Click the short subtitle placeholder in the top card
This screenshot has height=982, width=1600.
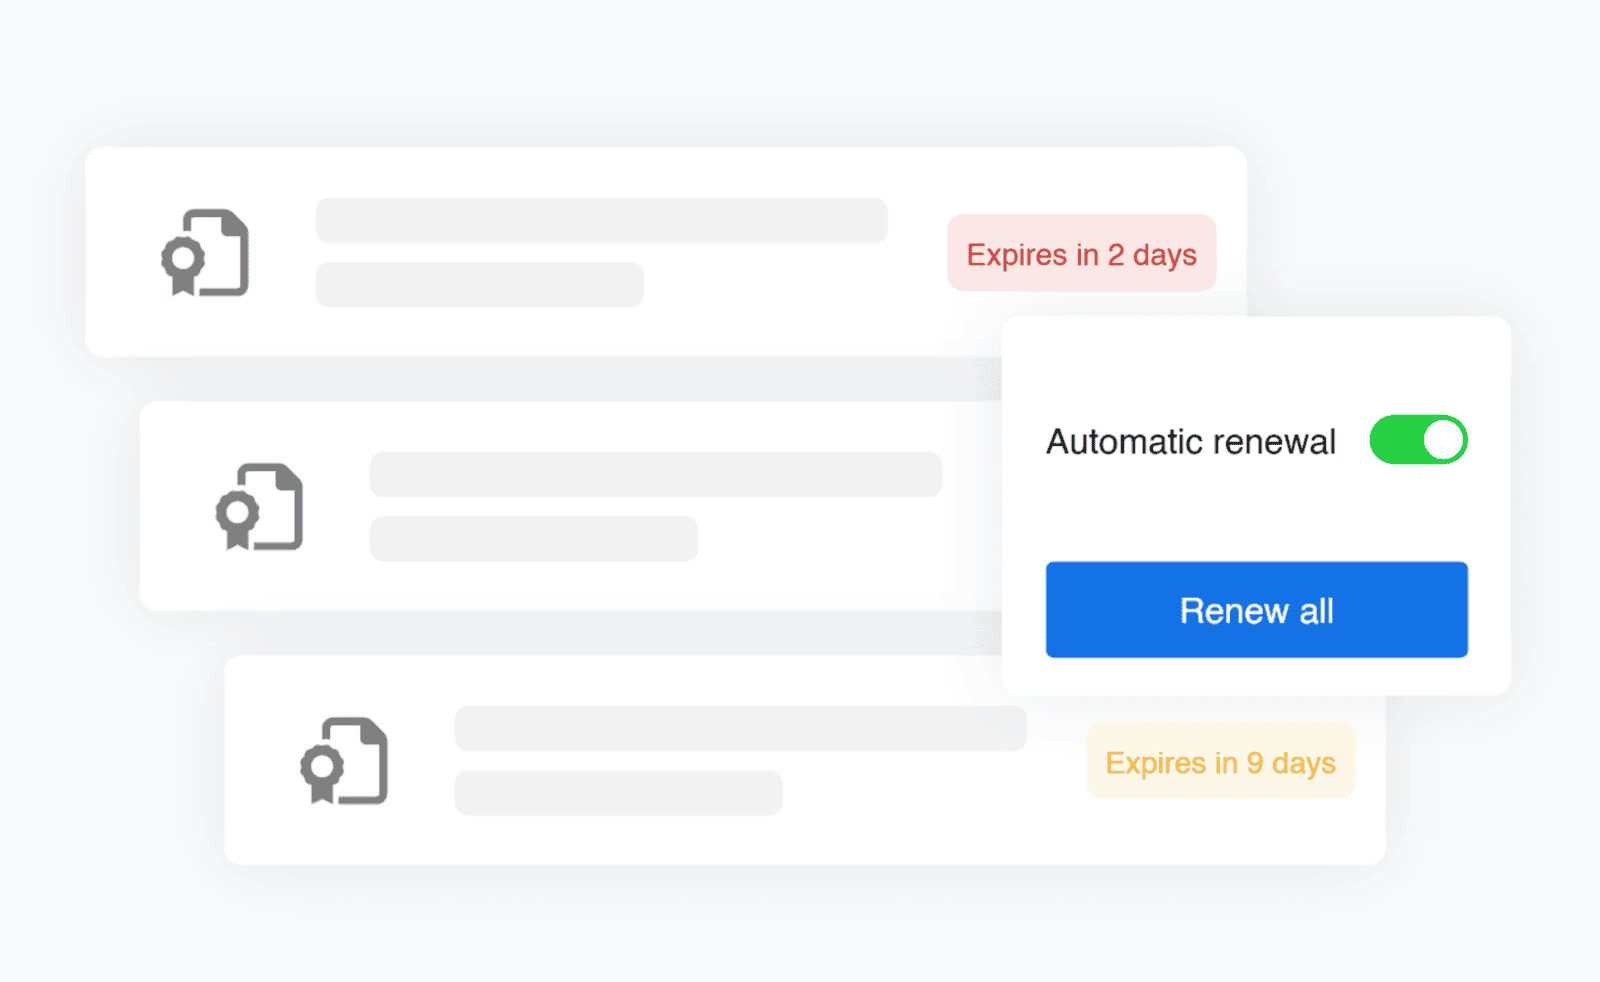[479, 285]
